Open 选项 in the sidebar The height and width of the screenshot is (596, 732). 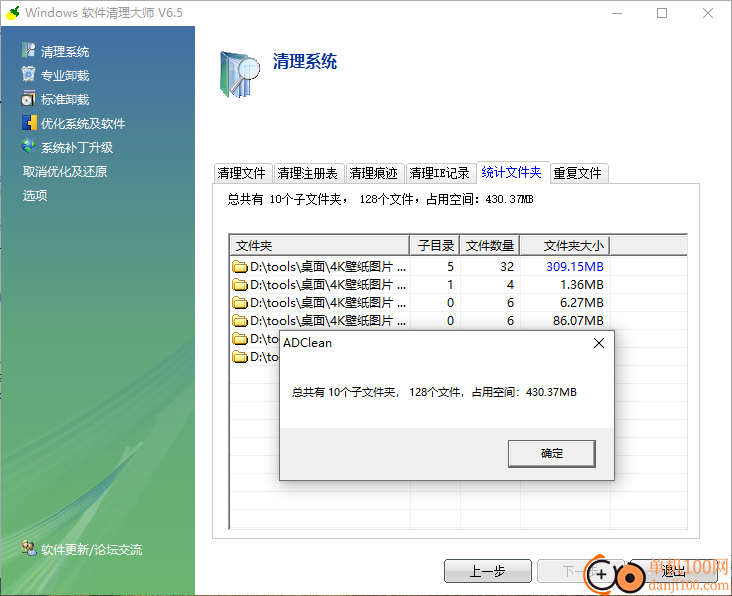tap(35, 195)
